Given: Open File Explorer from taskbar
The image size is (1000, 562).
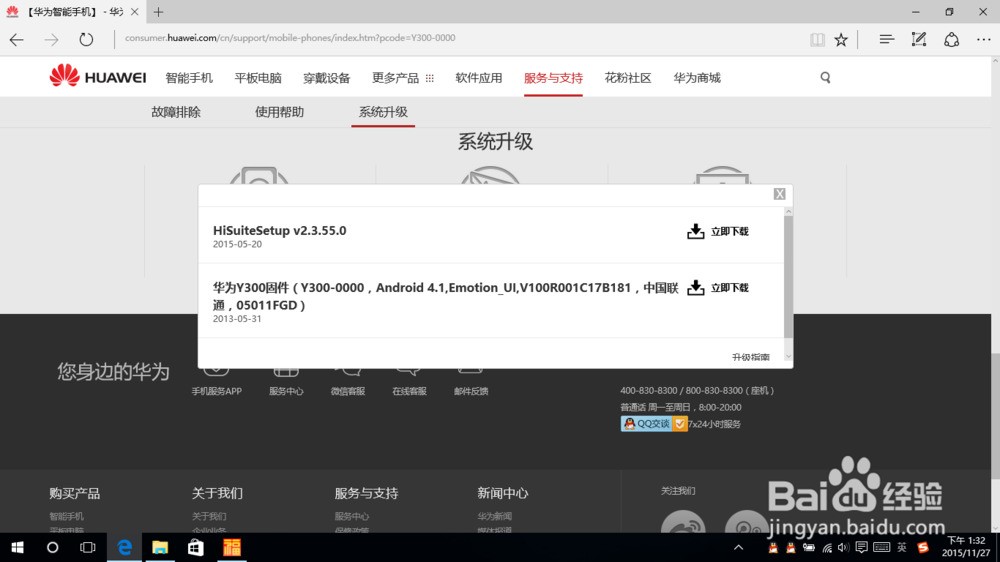Looking at the screenshot, I should point(159,547).
